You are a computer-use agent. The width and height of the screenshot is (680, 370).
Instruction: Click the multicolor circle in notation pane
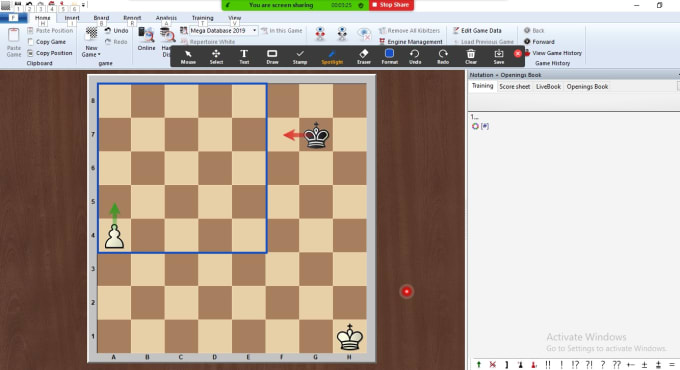(475, 126)
